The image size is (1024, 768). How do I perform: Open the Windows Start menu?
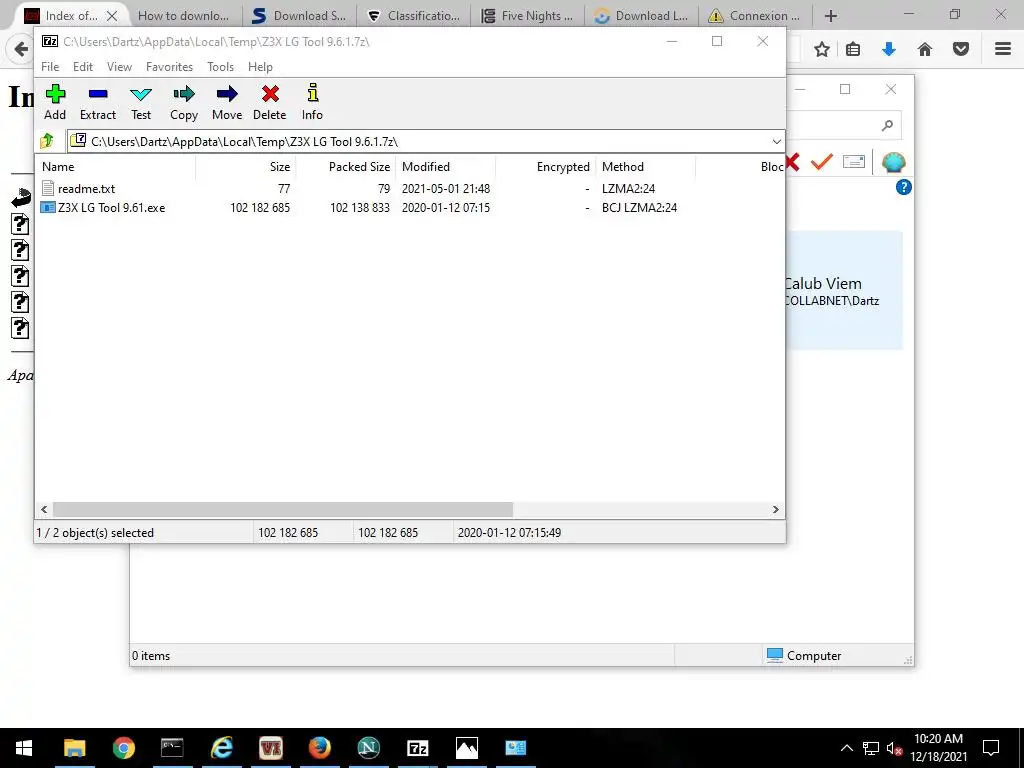tap(24, 748)
